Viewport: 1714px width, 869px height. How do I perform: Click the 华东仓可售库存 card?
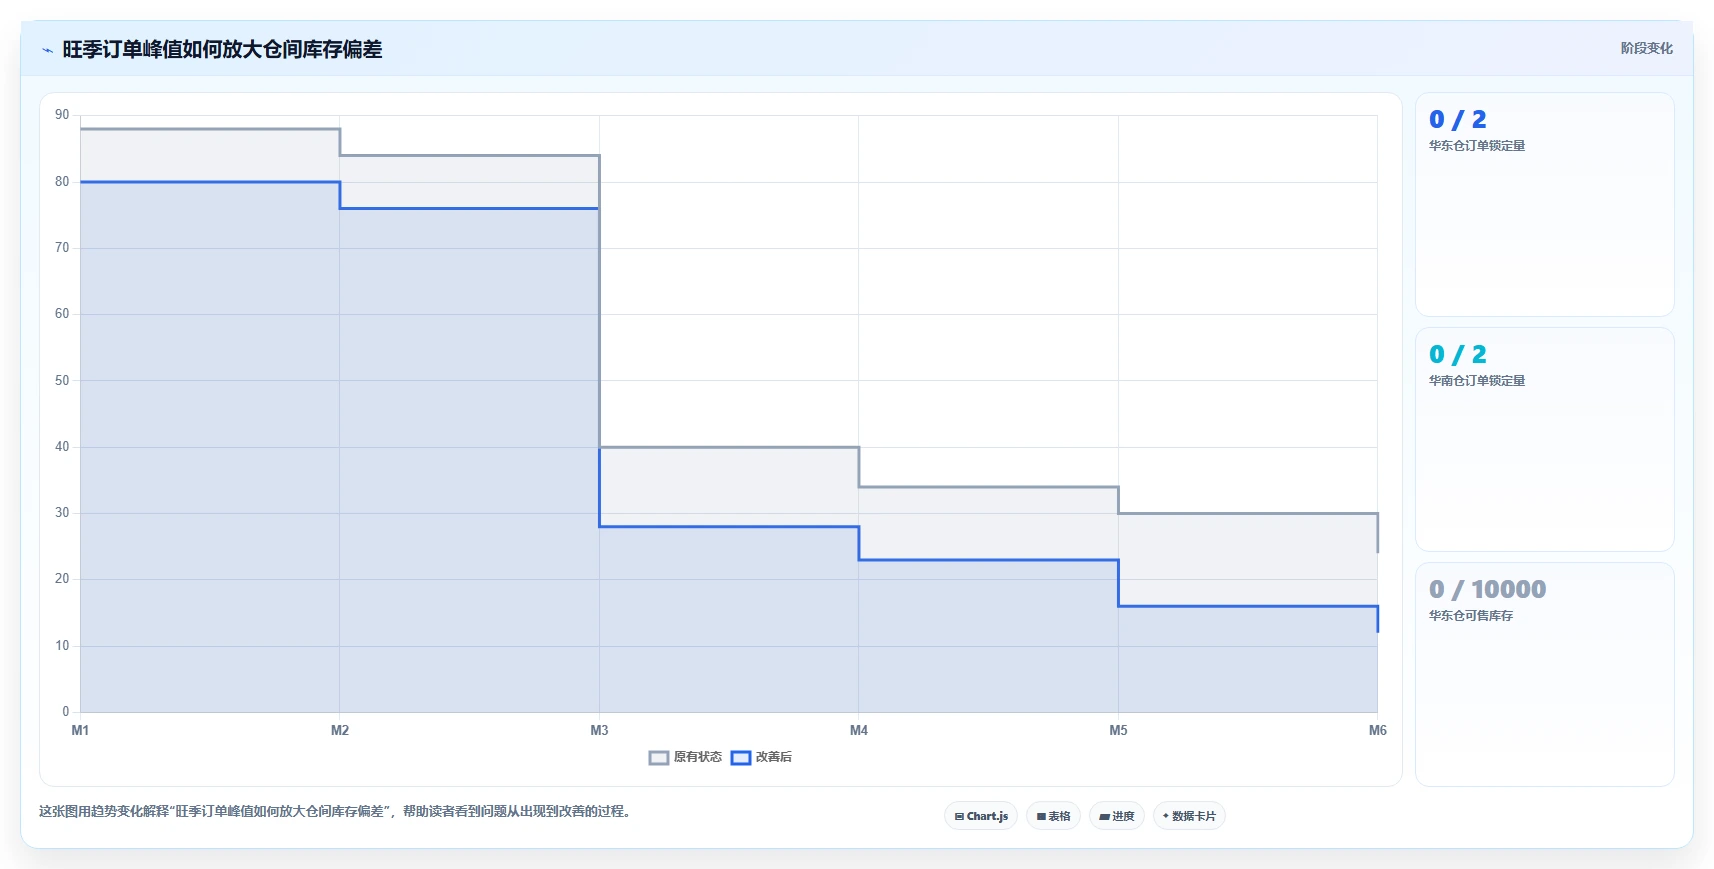click(x=1544, y=675)
